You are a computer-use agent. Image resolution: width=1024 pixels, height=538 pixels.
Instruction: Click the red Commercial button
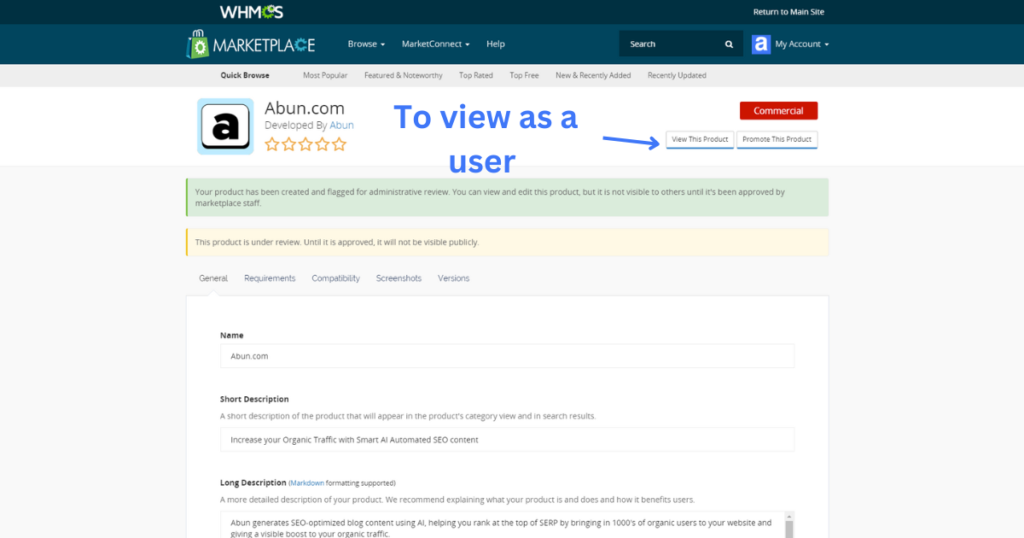coord(778,110)
